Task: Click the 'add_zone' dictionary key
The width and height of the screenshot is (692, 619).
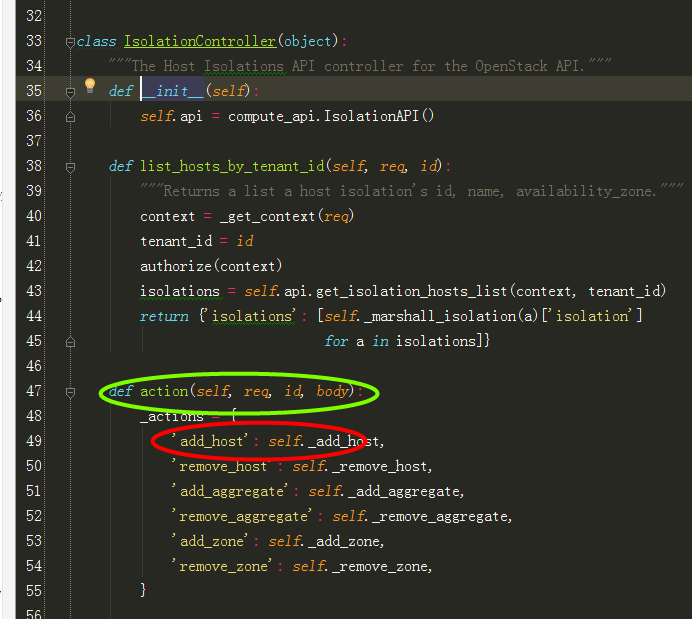Action: [210, 541]
